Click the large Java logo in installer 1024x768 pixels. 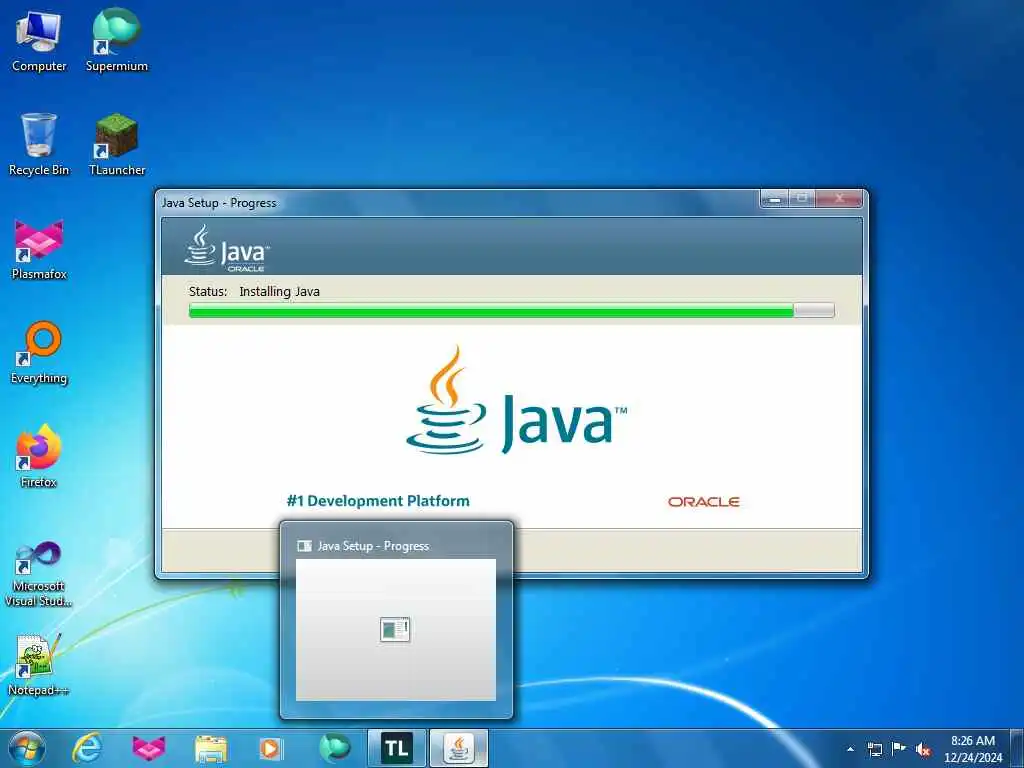(516, 401)
